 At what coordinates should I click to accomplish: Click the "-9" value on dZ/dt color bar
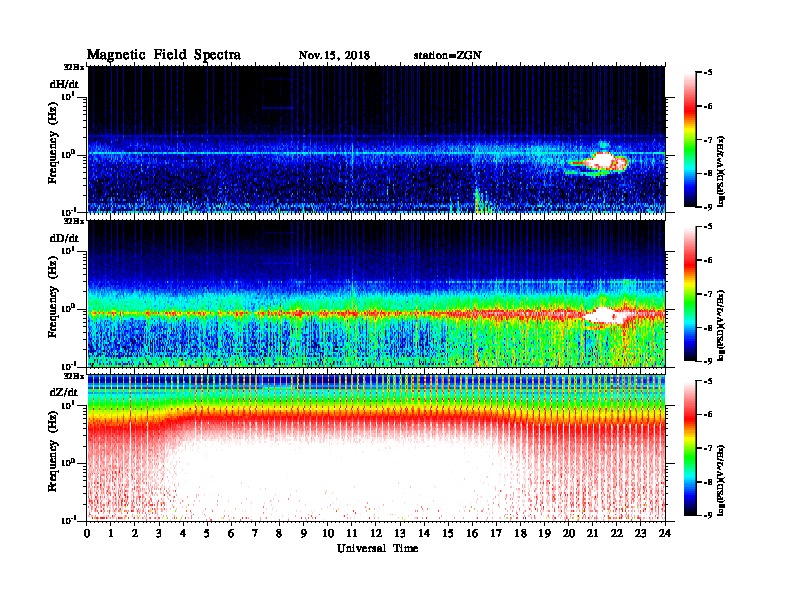pyautogui.click(x=708, y=515)
